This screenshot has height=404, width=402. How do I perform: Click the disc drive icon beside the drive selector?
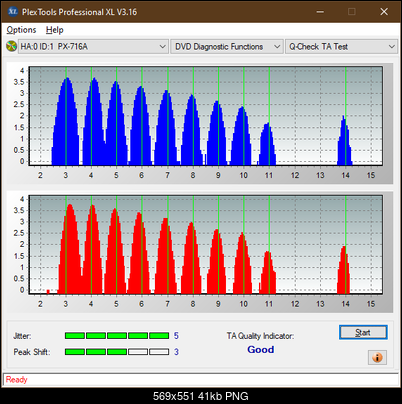tap(11, 46)
